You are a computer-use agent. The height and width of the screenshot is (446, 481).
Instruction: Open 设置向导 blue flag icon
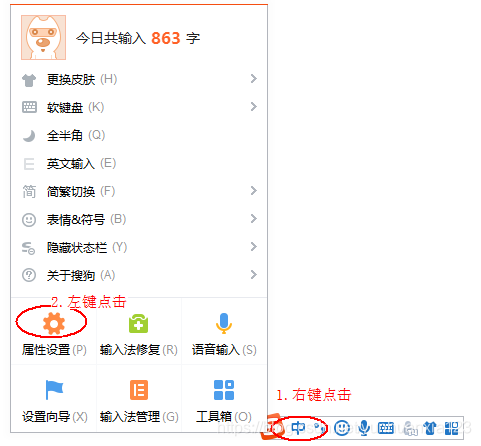(54, 390)
